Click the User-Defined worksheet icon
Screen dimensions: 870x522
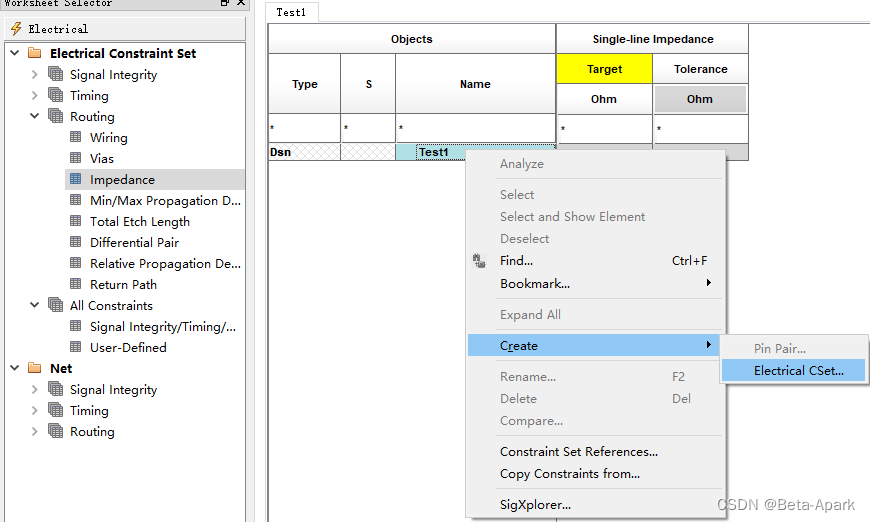(x=76, y=348)
